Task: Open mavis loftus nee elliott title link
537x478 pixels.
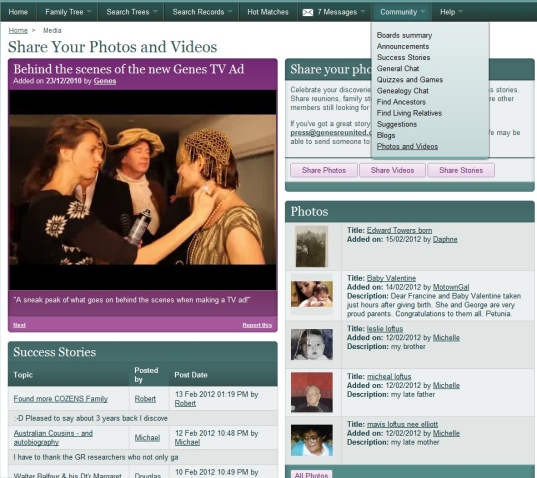Action: pos(402,424)
